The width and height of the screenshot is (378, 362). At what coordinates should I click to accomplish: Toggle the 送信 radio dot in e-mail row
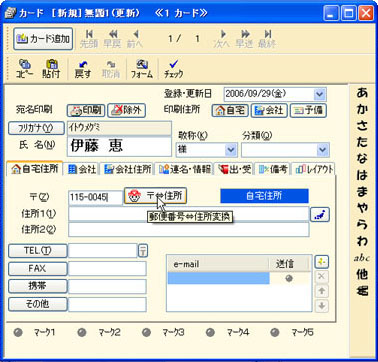289,278
